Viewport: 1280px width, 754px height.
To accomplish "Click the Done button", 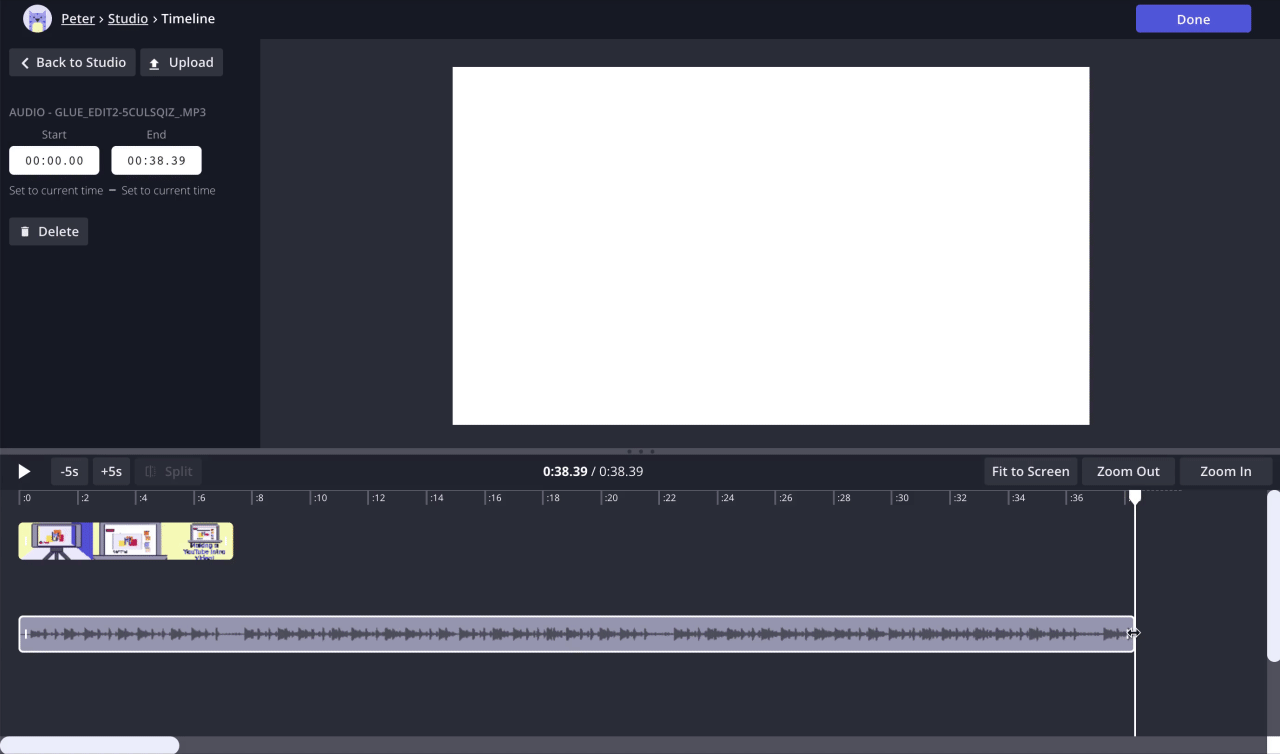I will pyautogui.click(x=1193, y=19).
